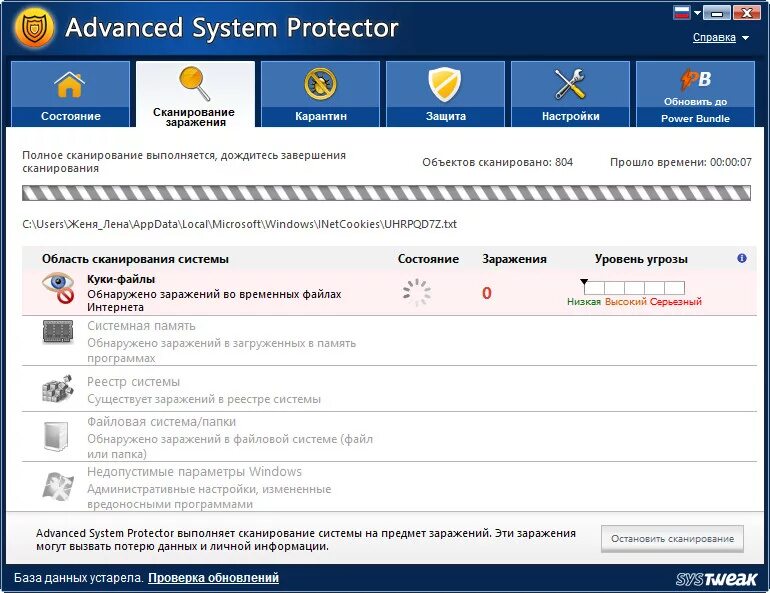Viewport: 770px width, 593px height.
Task: Click the Заражения column header
Action: click(514, 259)
